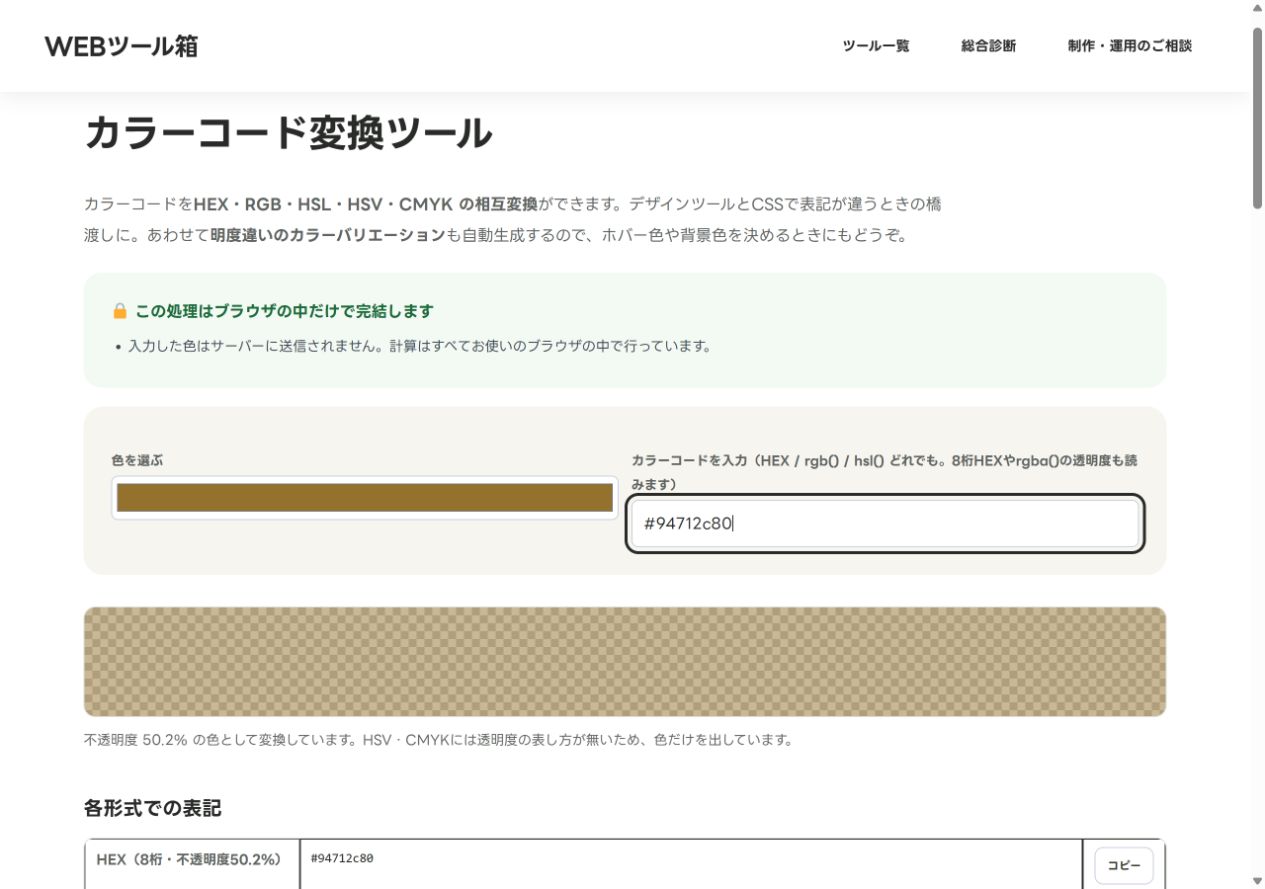
Task: Click the #94712c80 HEX output value
Action: [342, 858]
